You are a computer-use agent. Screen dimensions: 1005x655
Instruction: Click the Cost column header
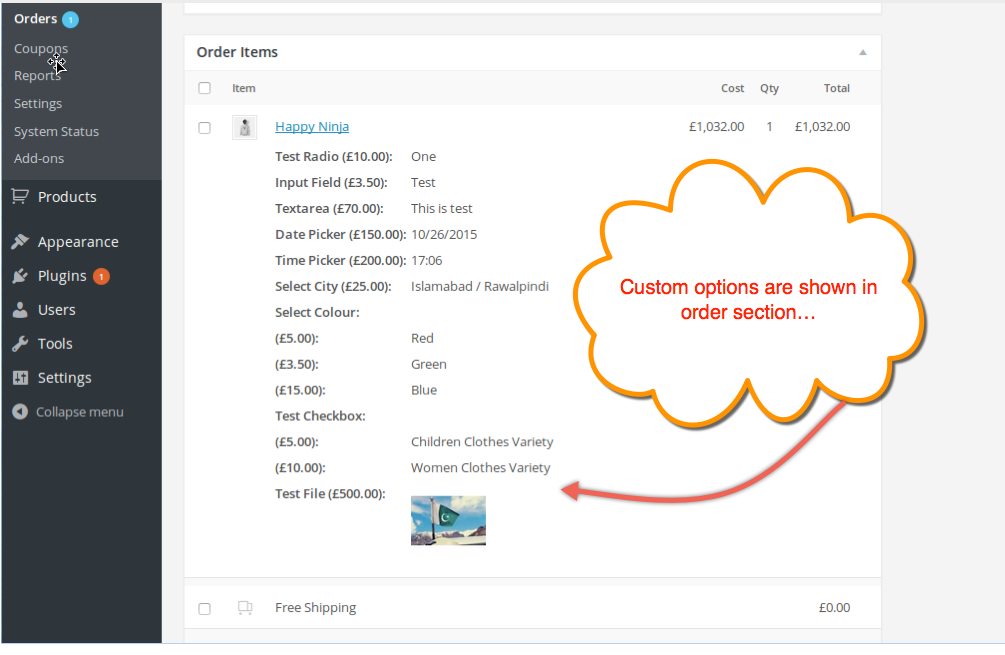[x=733, y=88]
